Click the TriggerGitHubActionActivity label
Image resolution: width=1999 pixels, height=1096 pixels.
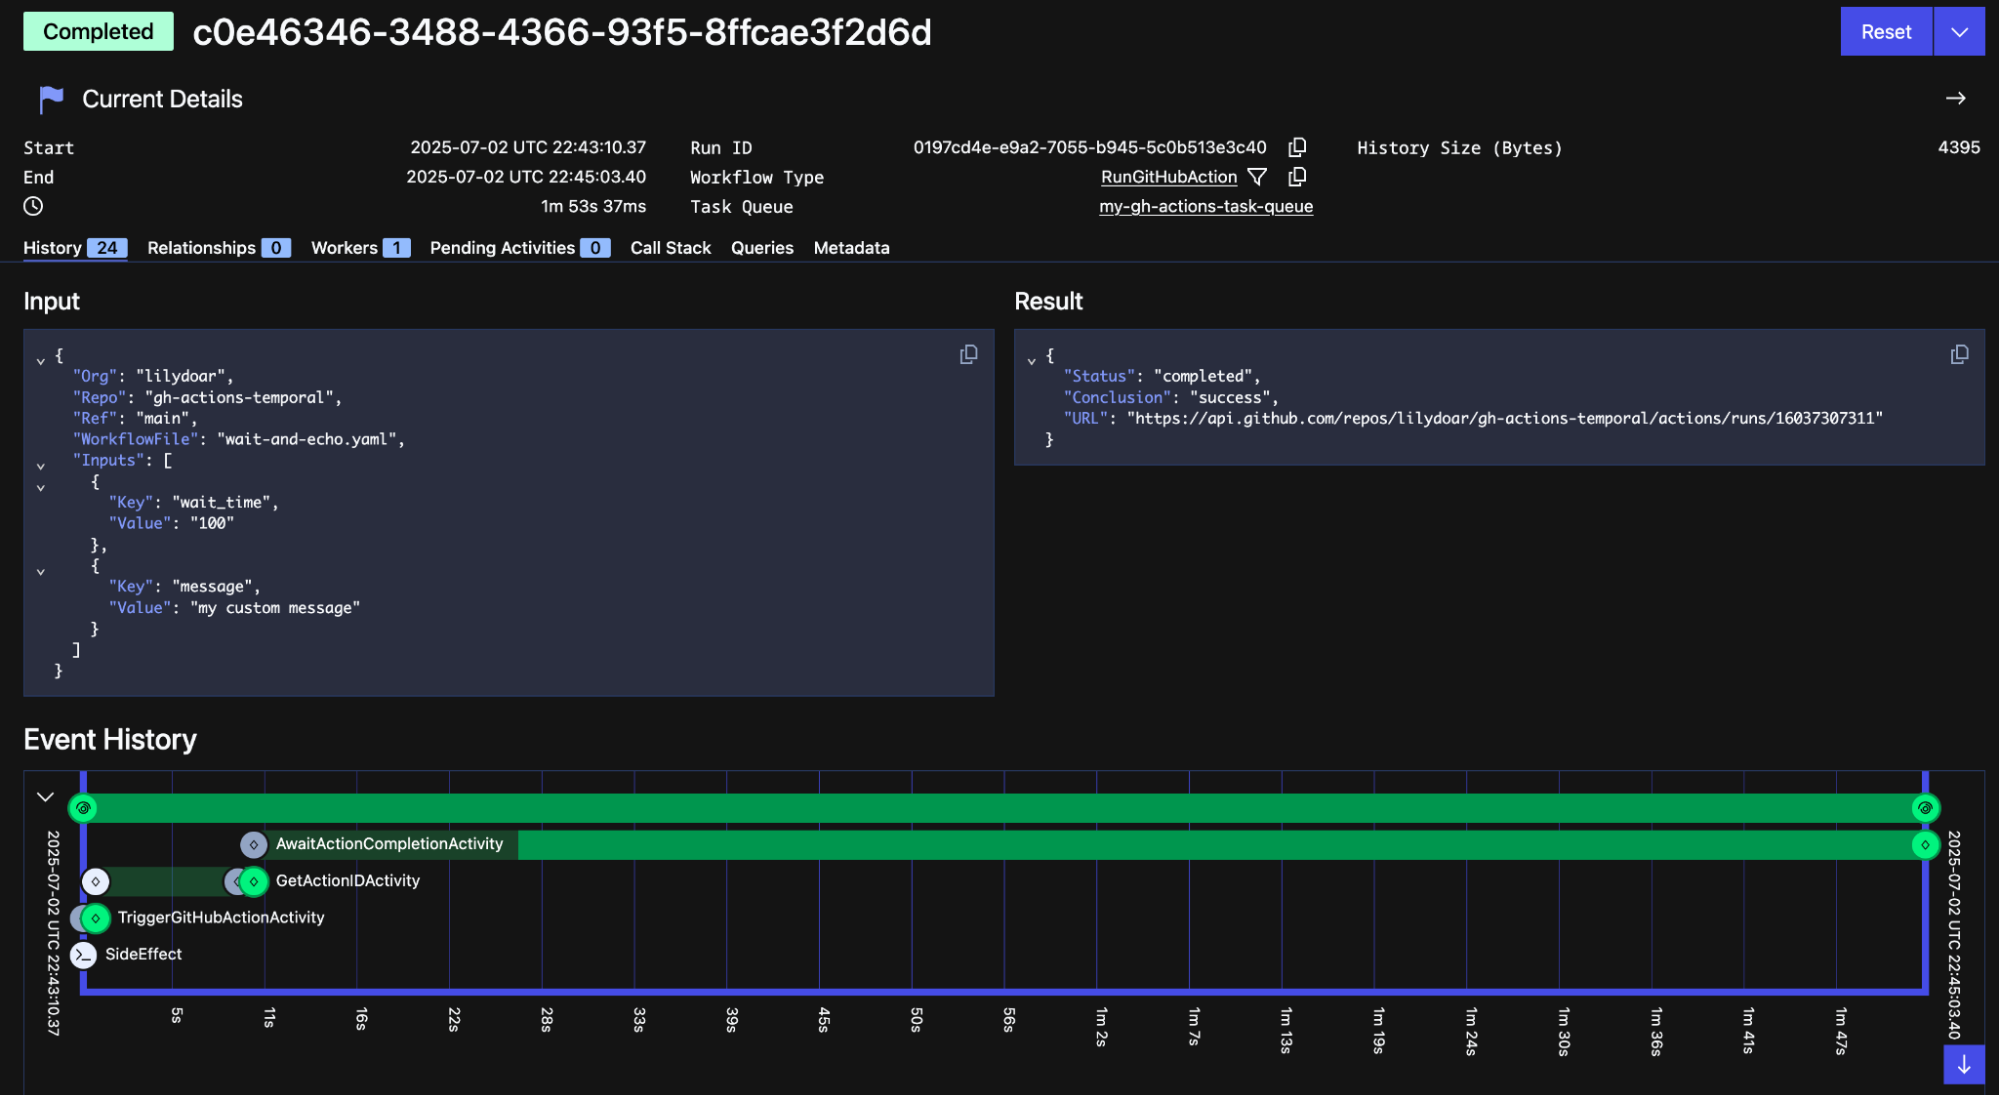[x=221, y=918]
